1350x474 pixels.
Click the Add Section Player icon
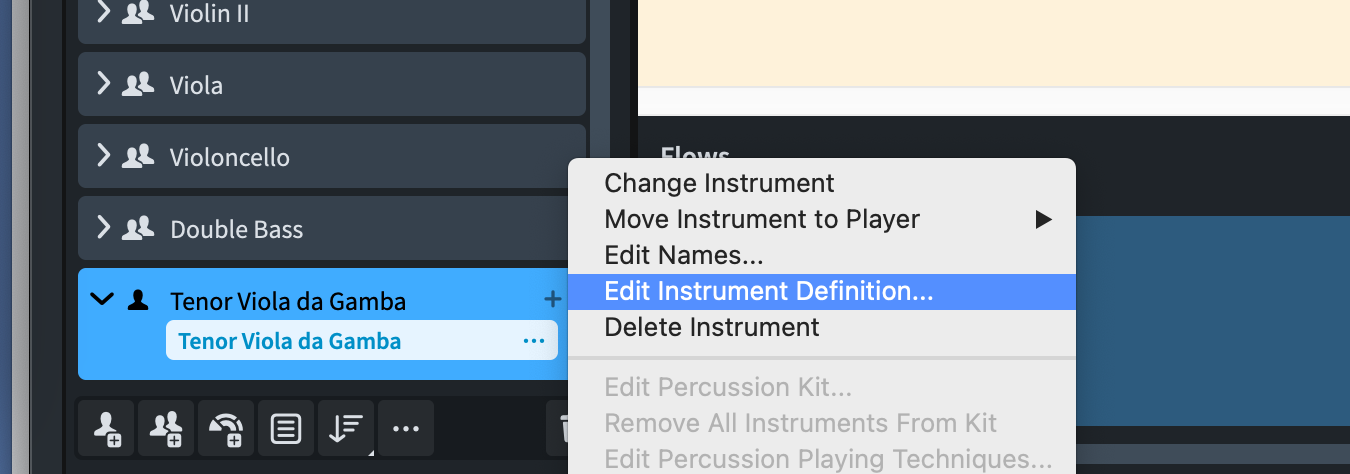coord(165,429)
